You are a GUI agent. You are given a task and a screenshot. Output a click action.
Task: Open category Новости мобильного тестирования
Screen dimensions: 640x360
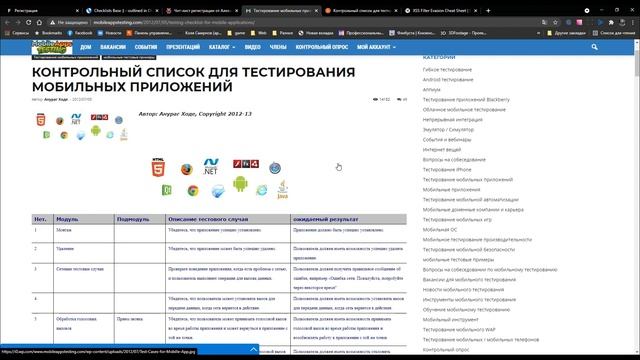pos(463,290)
